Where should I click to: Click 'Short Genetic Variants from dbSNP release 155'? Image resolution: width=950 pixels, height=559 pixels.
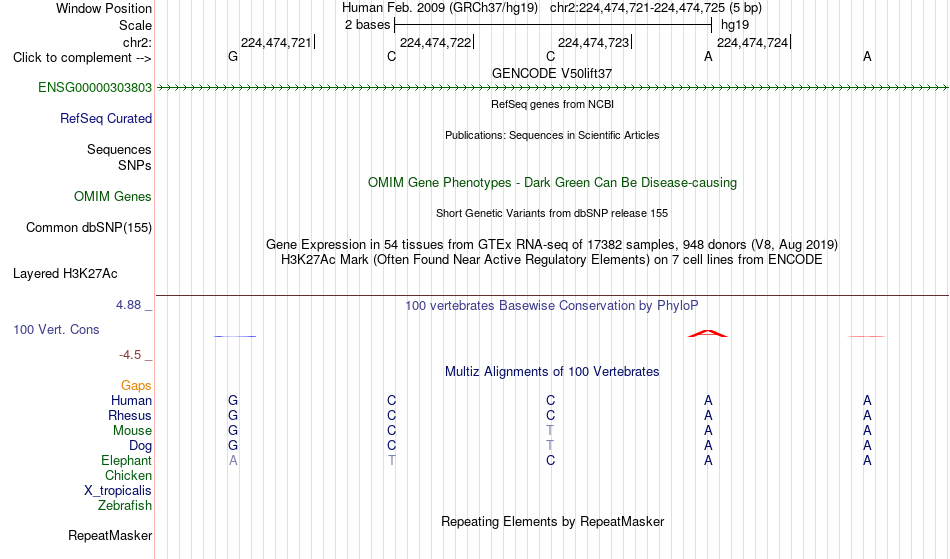click(552, 214)
